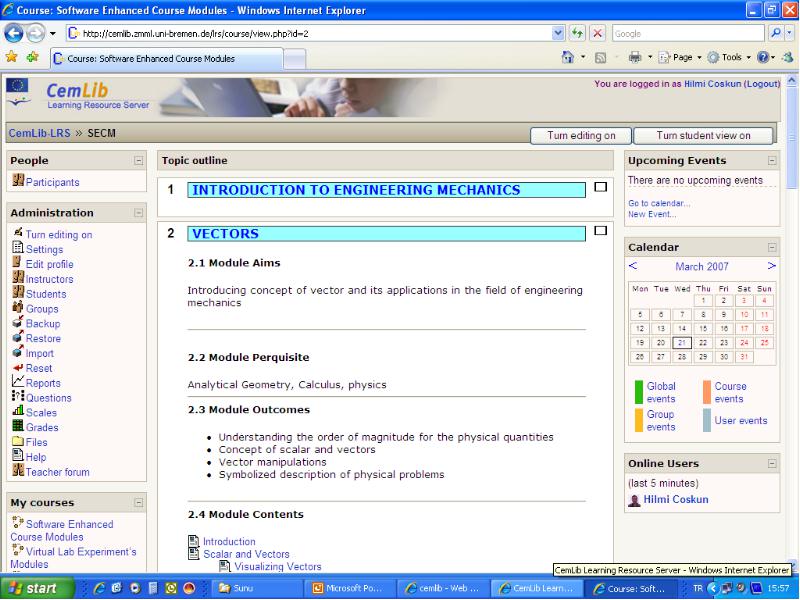Open the Files folder icon
This screenshot has width=800, height=600.
click(18, 441)
